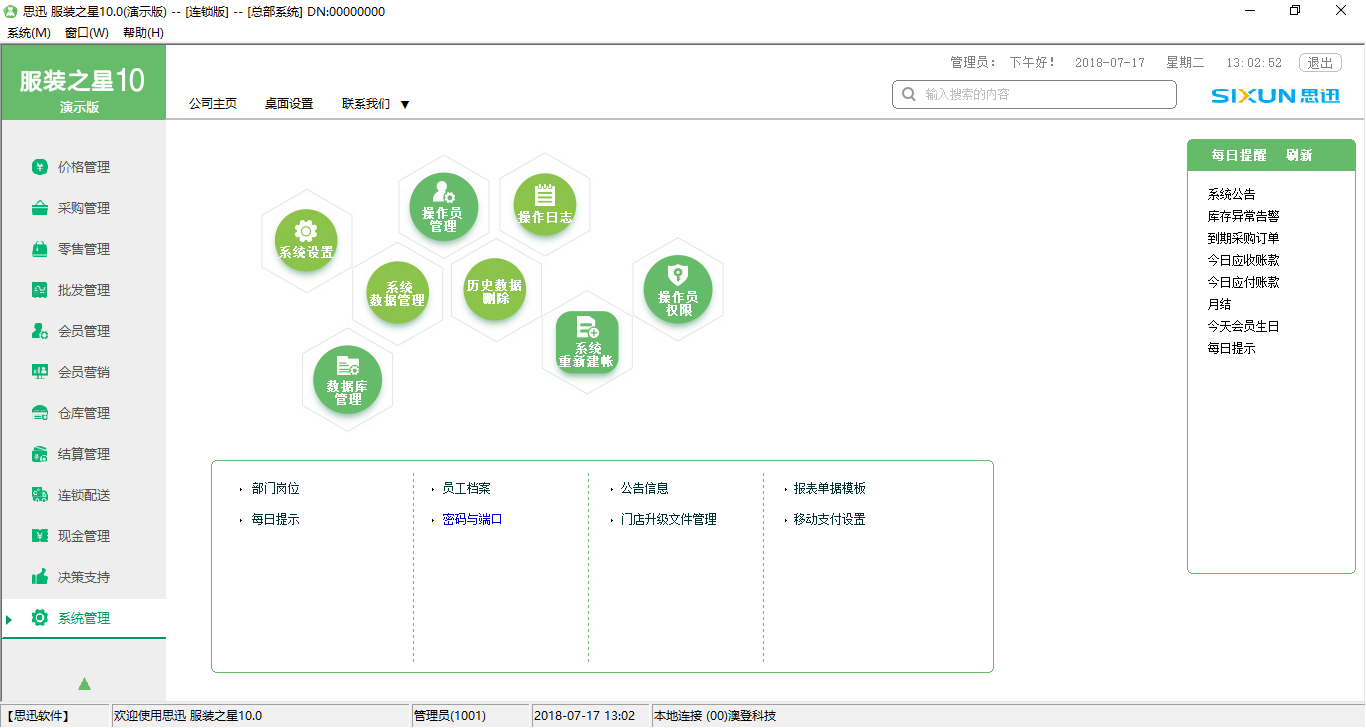
Task: Click the 【思迅软件】 status bar label
Action: [x=37, y=716]
